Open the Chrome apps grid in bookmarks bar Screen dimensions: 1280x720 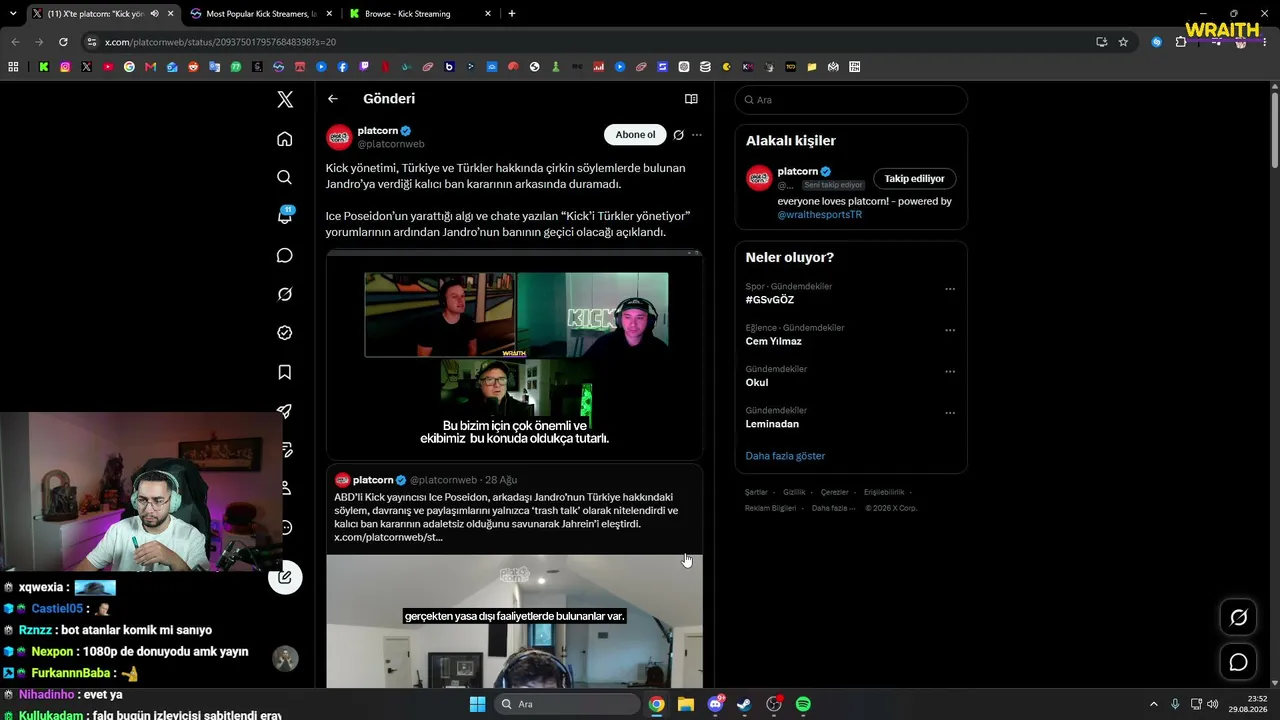click(13, 67)
